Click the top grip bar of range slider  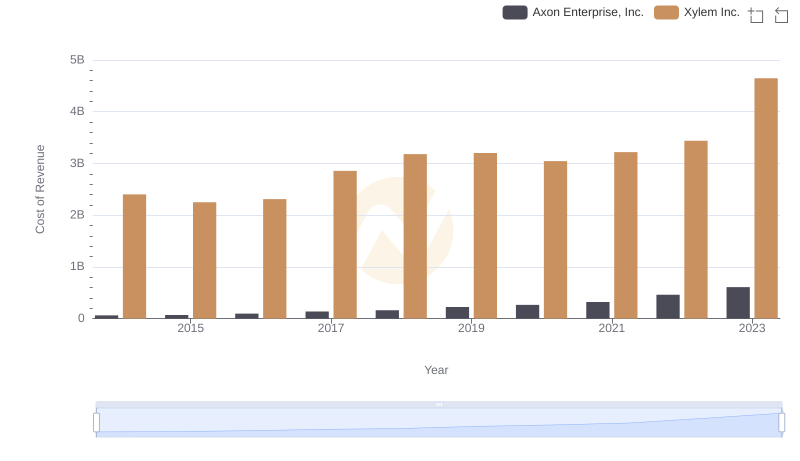point(439,404)
